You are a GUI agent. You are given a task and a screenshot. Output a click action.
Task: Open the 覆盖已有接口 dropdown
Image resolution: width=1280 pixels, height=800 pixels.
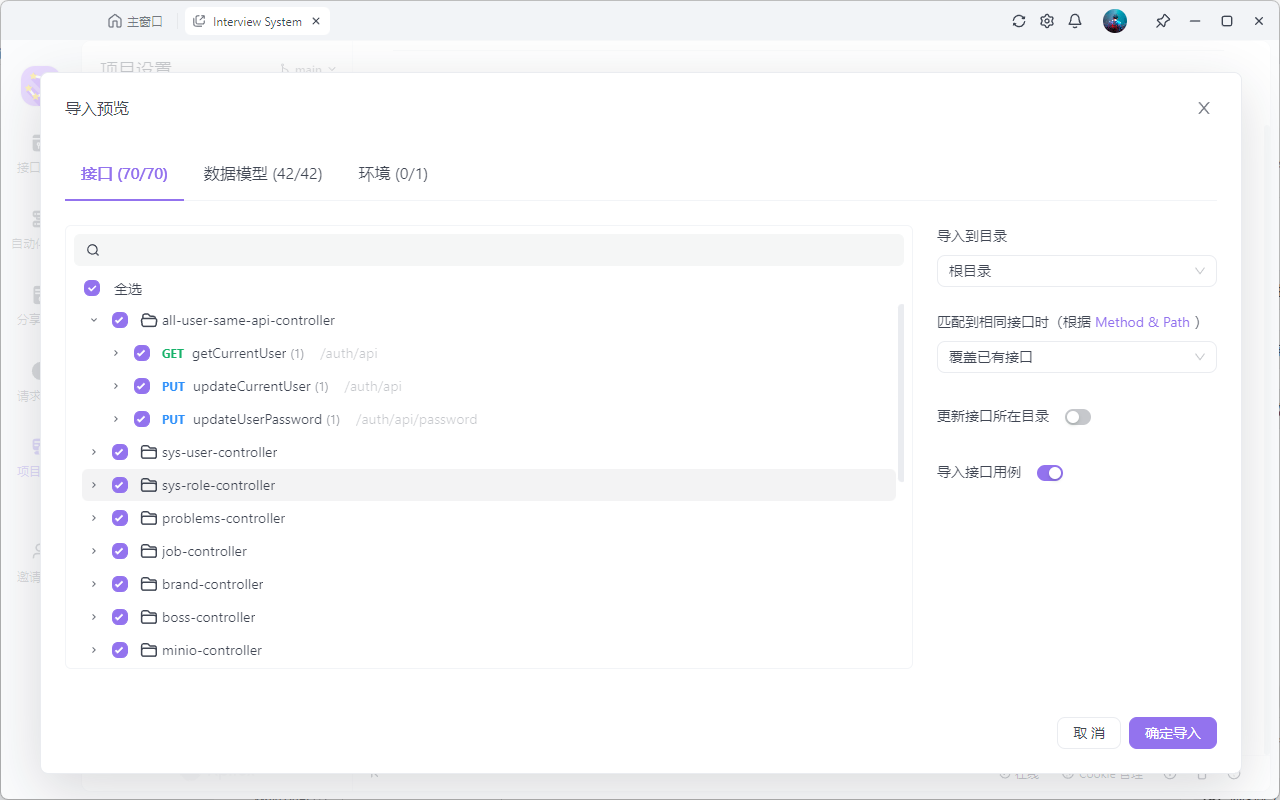[1076, 357]
